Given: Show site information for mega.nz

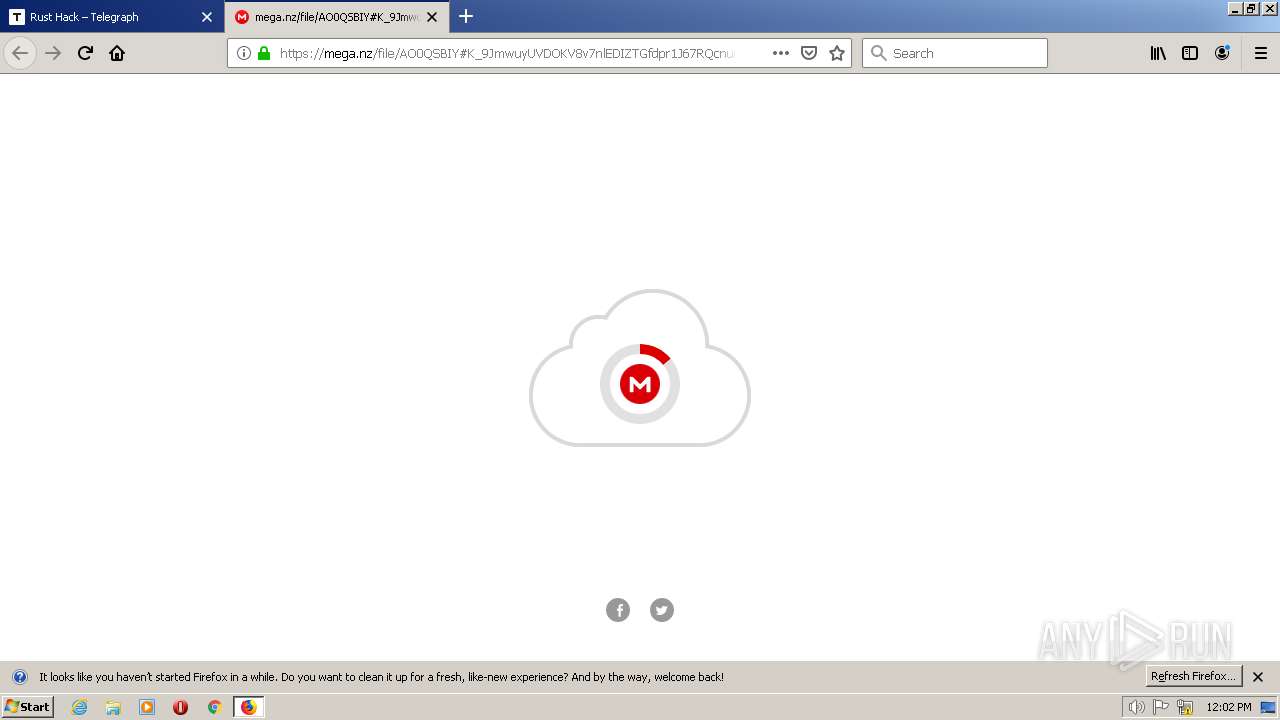Looking at the screenshot, I should click(x=244, y=53).
